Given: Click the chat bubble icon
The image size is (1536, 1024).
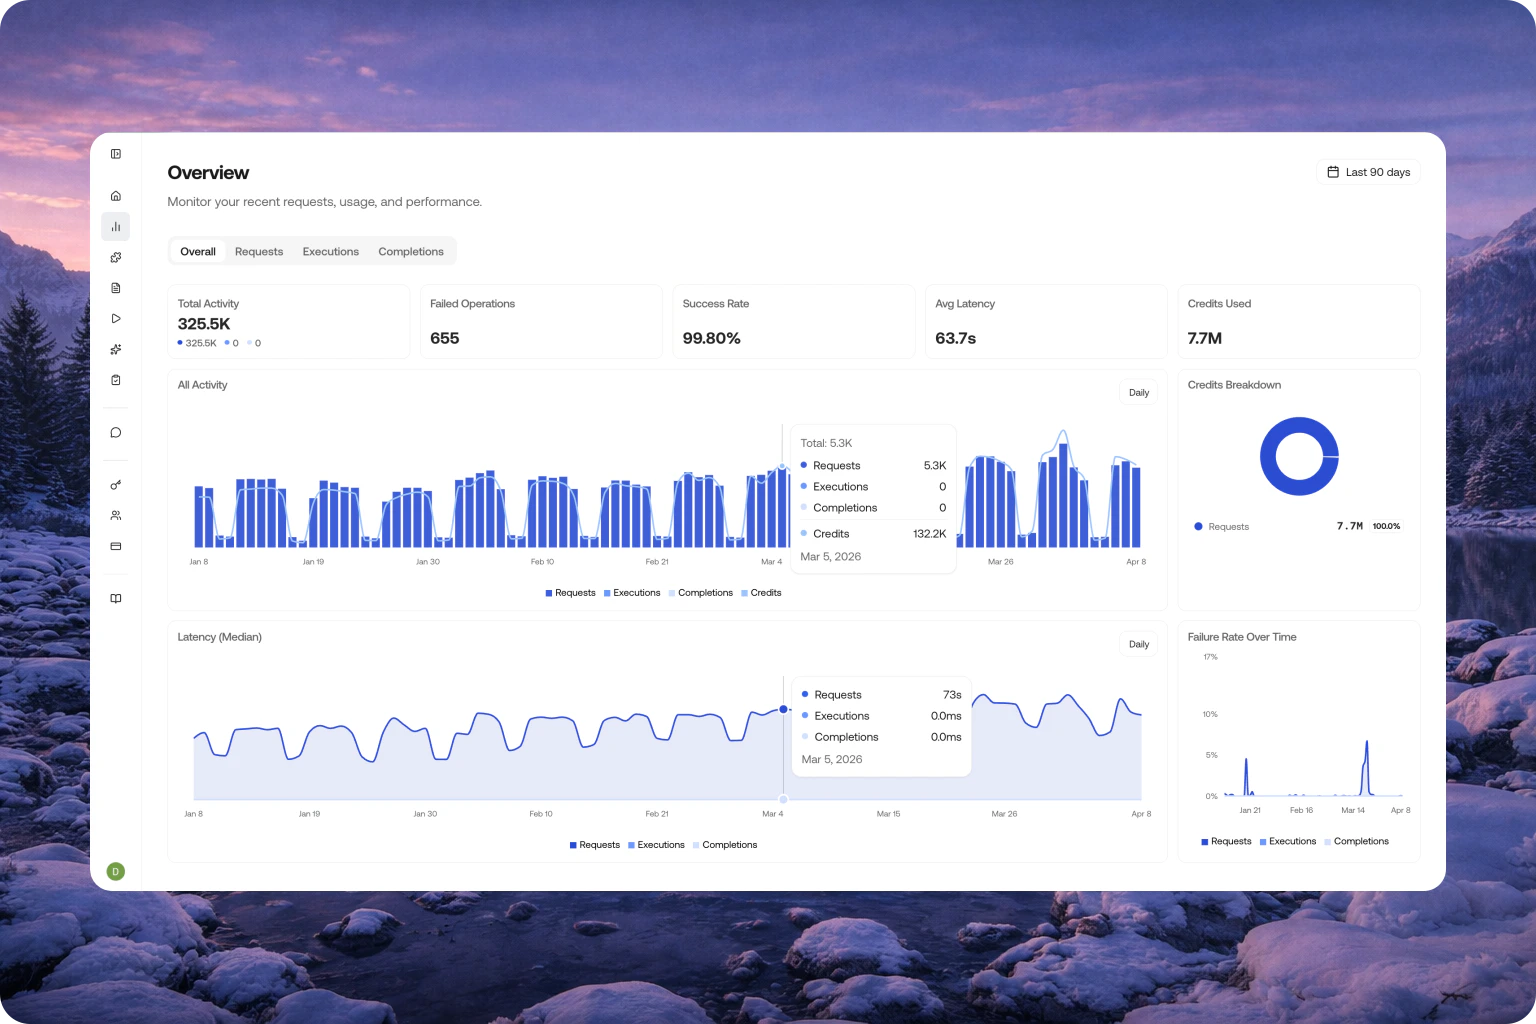Looking at the screenshot, I should click(x=116, y=432).
